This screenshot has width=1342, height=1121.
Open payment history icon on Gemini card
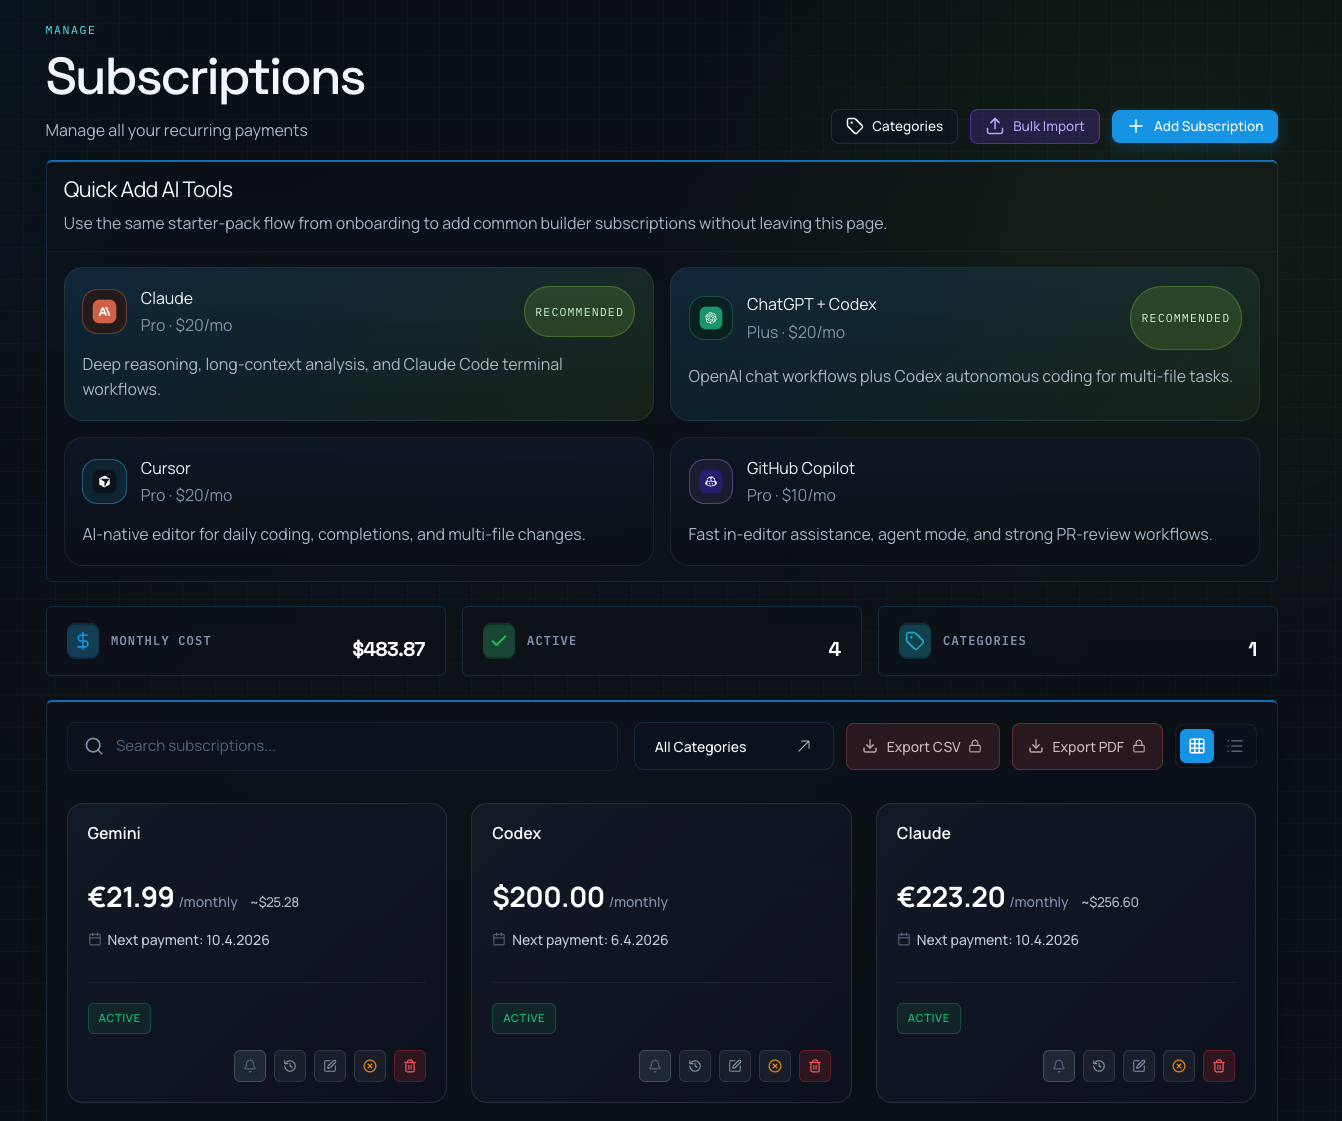pos(290,1066)
